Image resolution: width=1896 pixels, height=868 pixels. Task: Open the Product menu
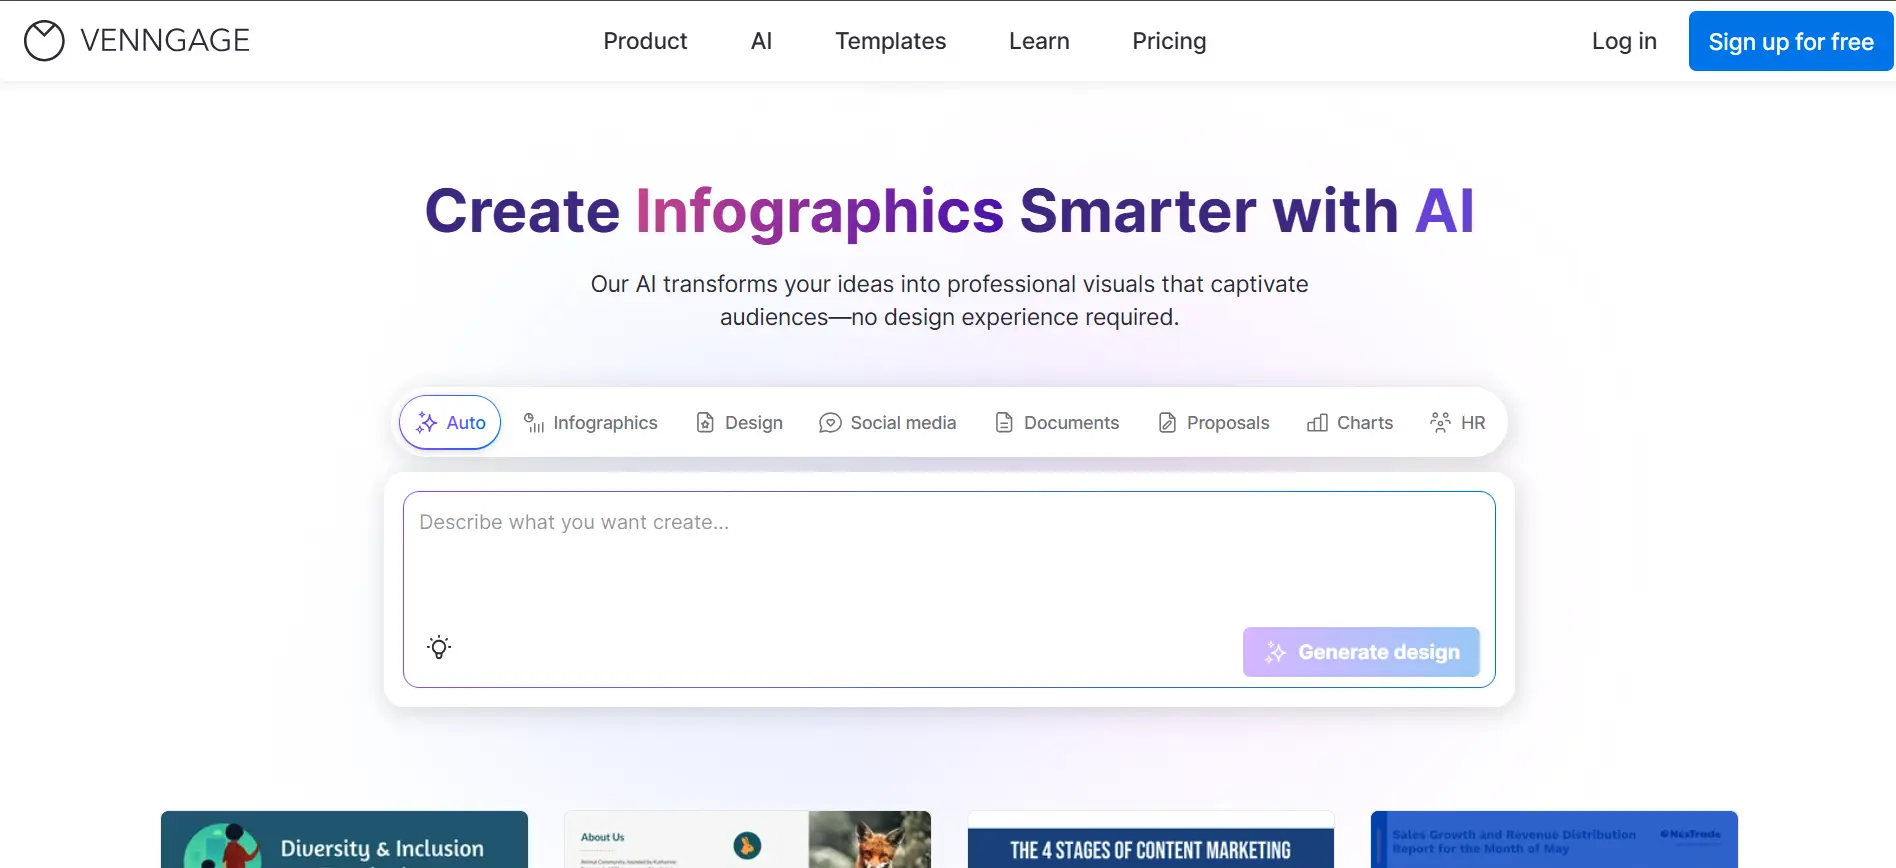click(x=645, y=41)
